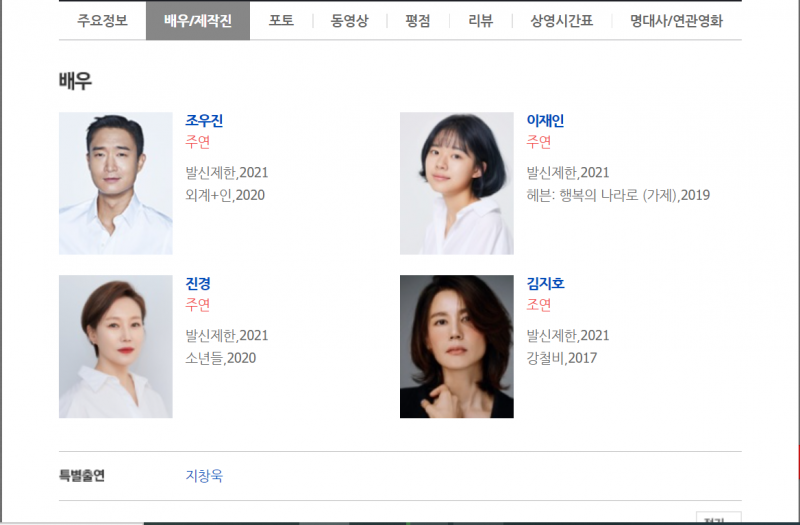Select the 배우/제작진 tab
Screen dimensions: 800x525
pos(198,21)
